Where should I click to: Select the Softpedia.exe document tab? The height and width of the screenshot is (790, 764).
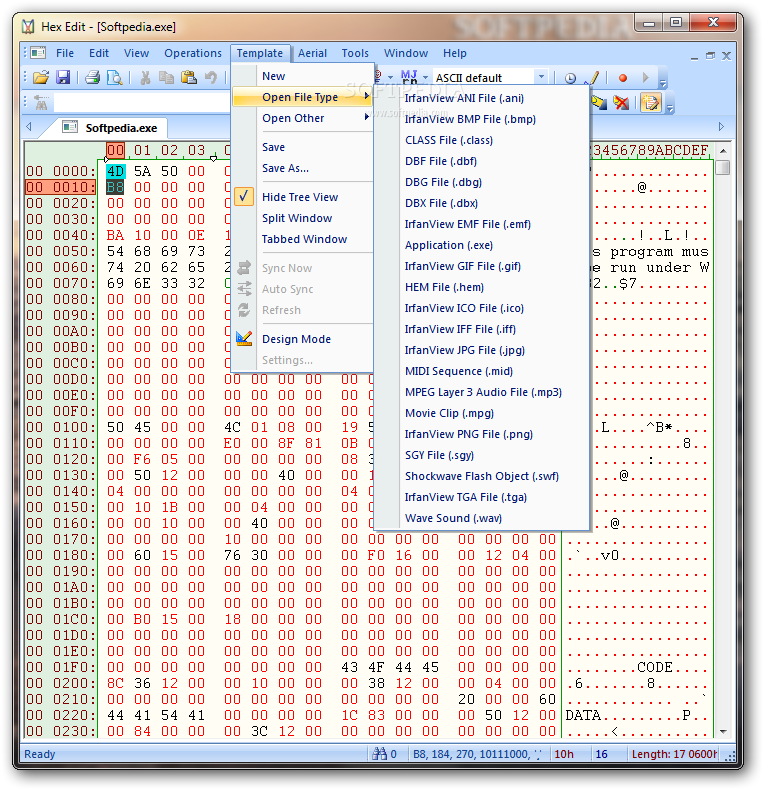coord(110,127)
